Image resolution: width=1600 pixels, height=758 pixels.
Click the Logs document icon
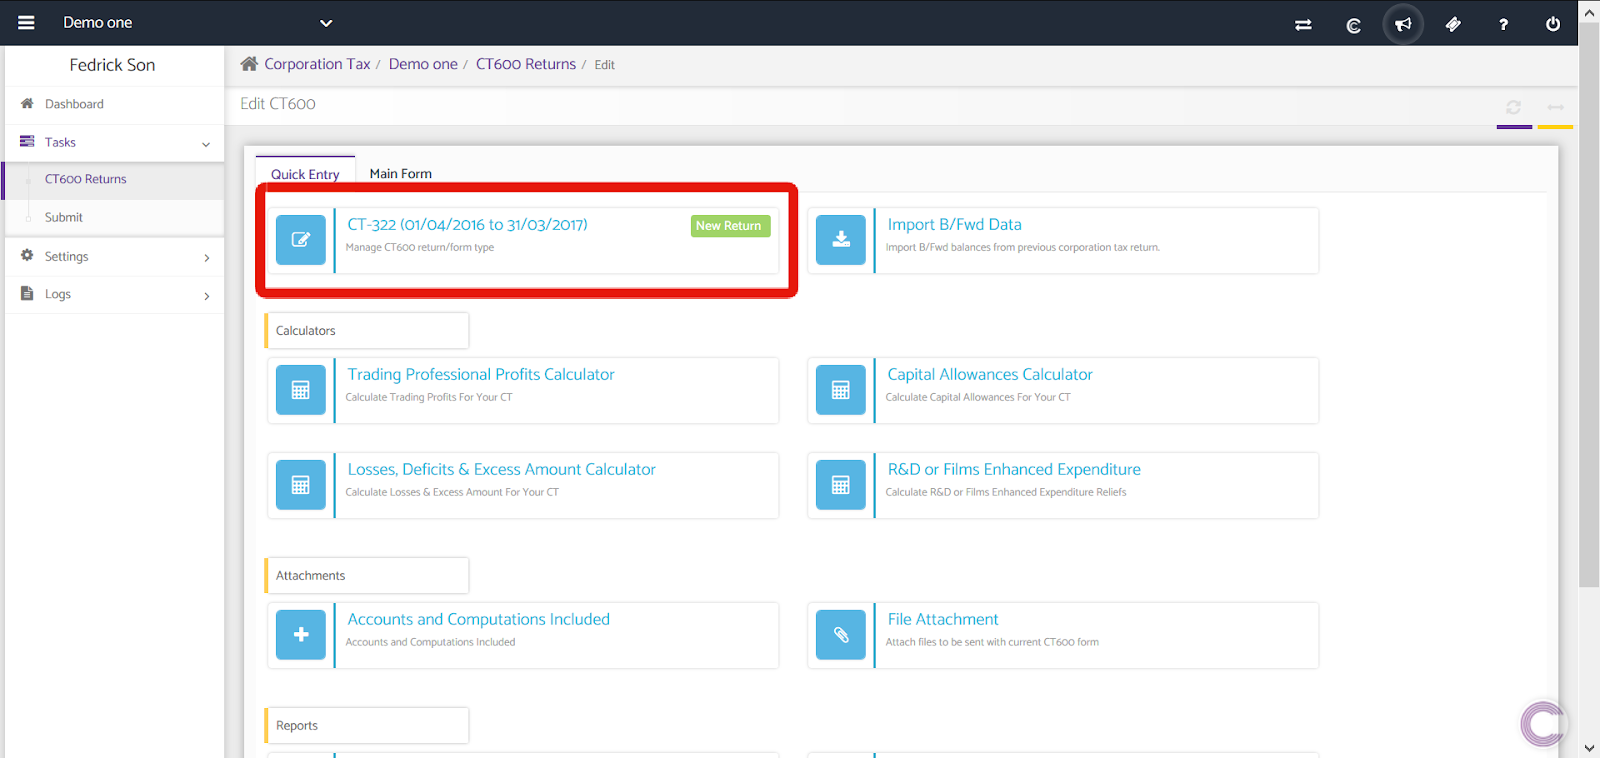point(27,293)
